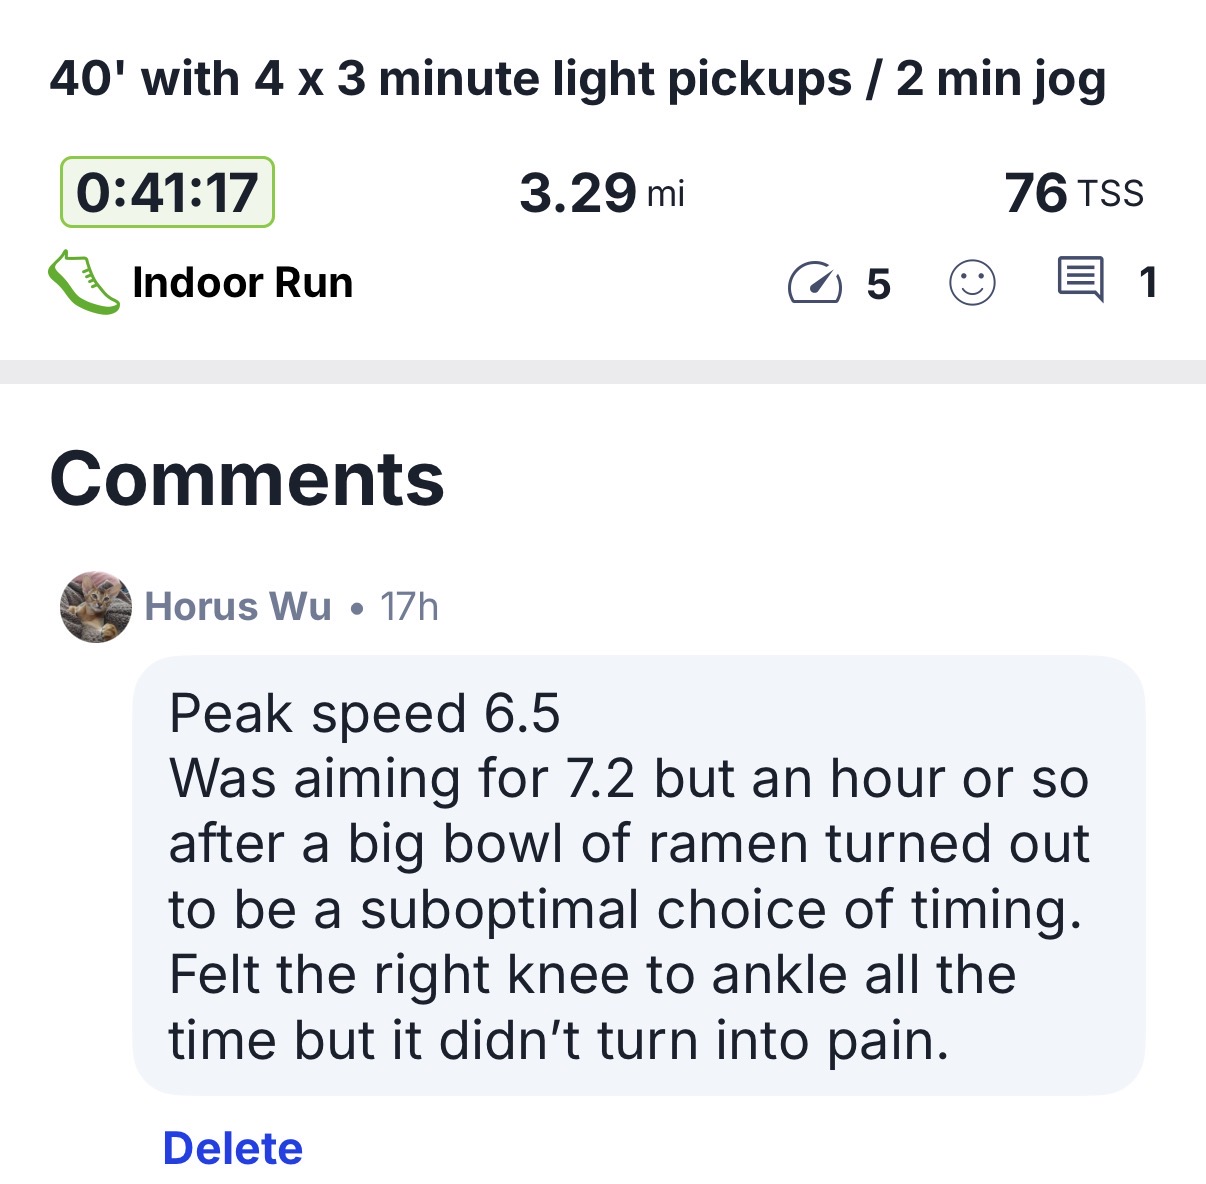This screenshot has height=1184, width=1206.
Task: Select the Indoor Run workout type label
Action: click(242, 283)
